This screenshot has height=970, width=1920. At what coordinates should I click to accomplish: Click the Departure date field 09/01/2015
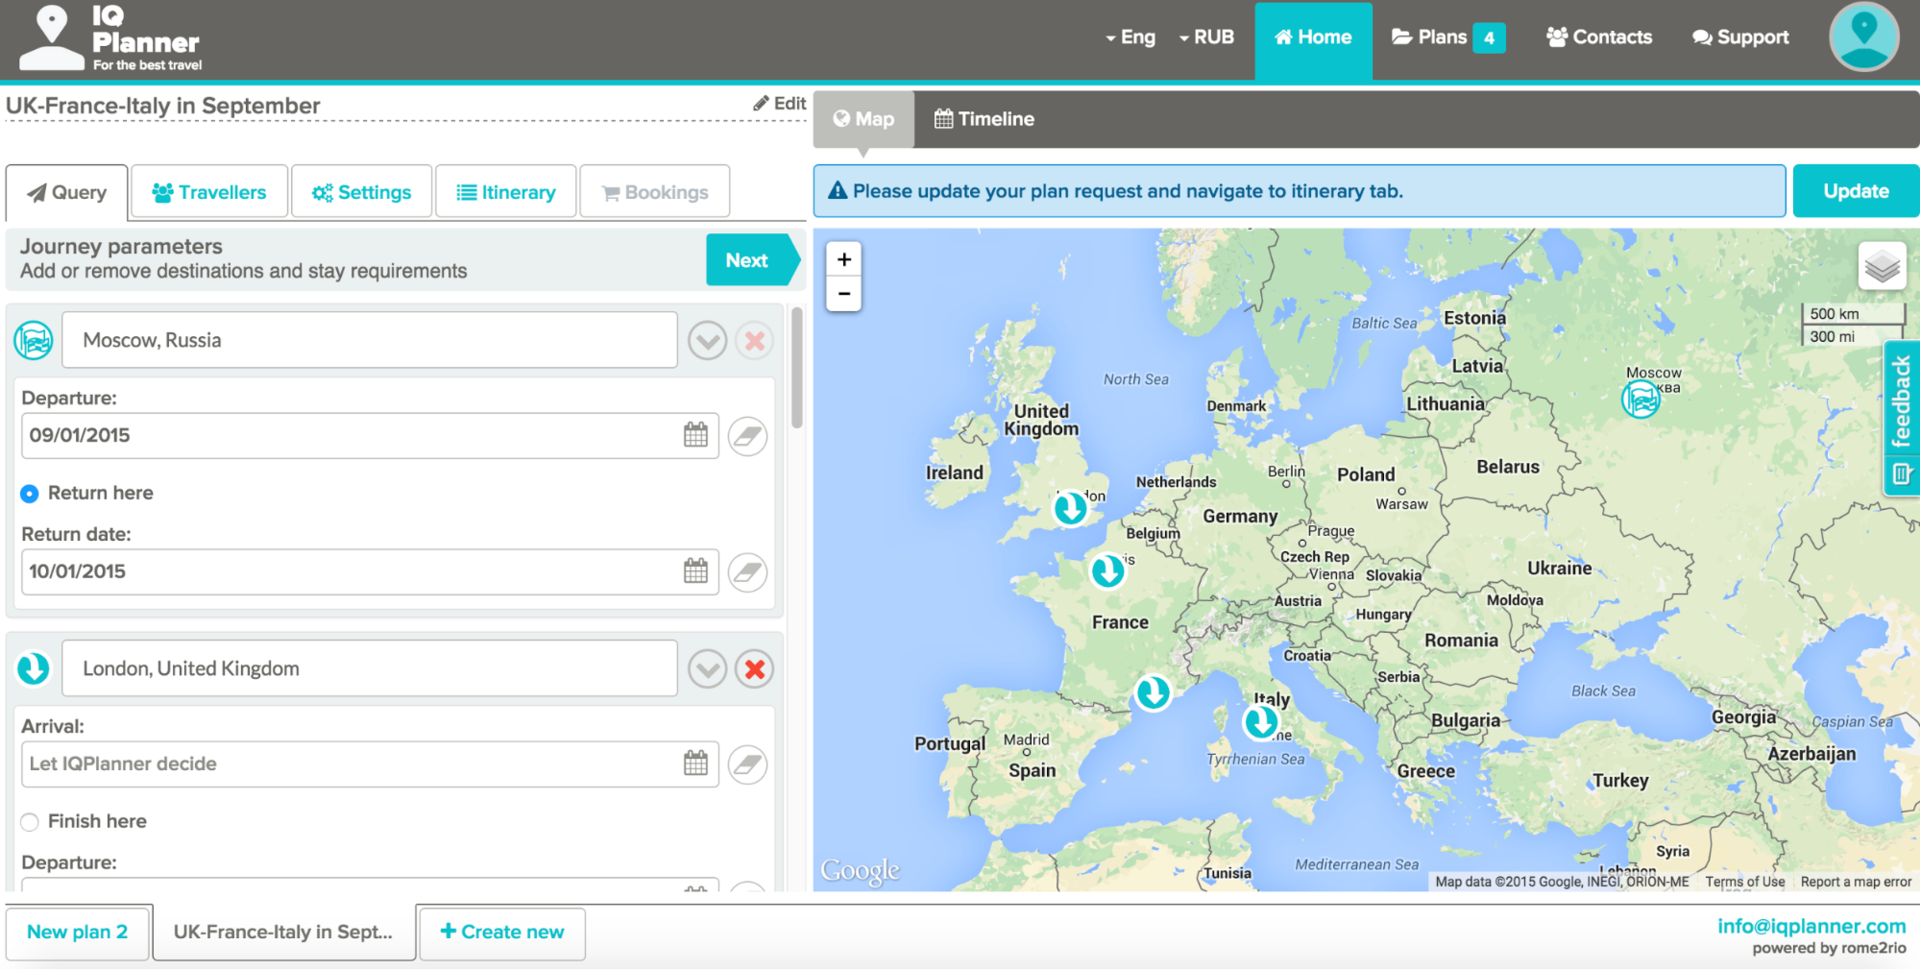pyautogui.click(x=370, y=435)
